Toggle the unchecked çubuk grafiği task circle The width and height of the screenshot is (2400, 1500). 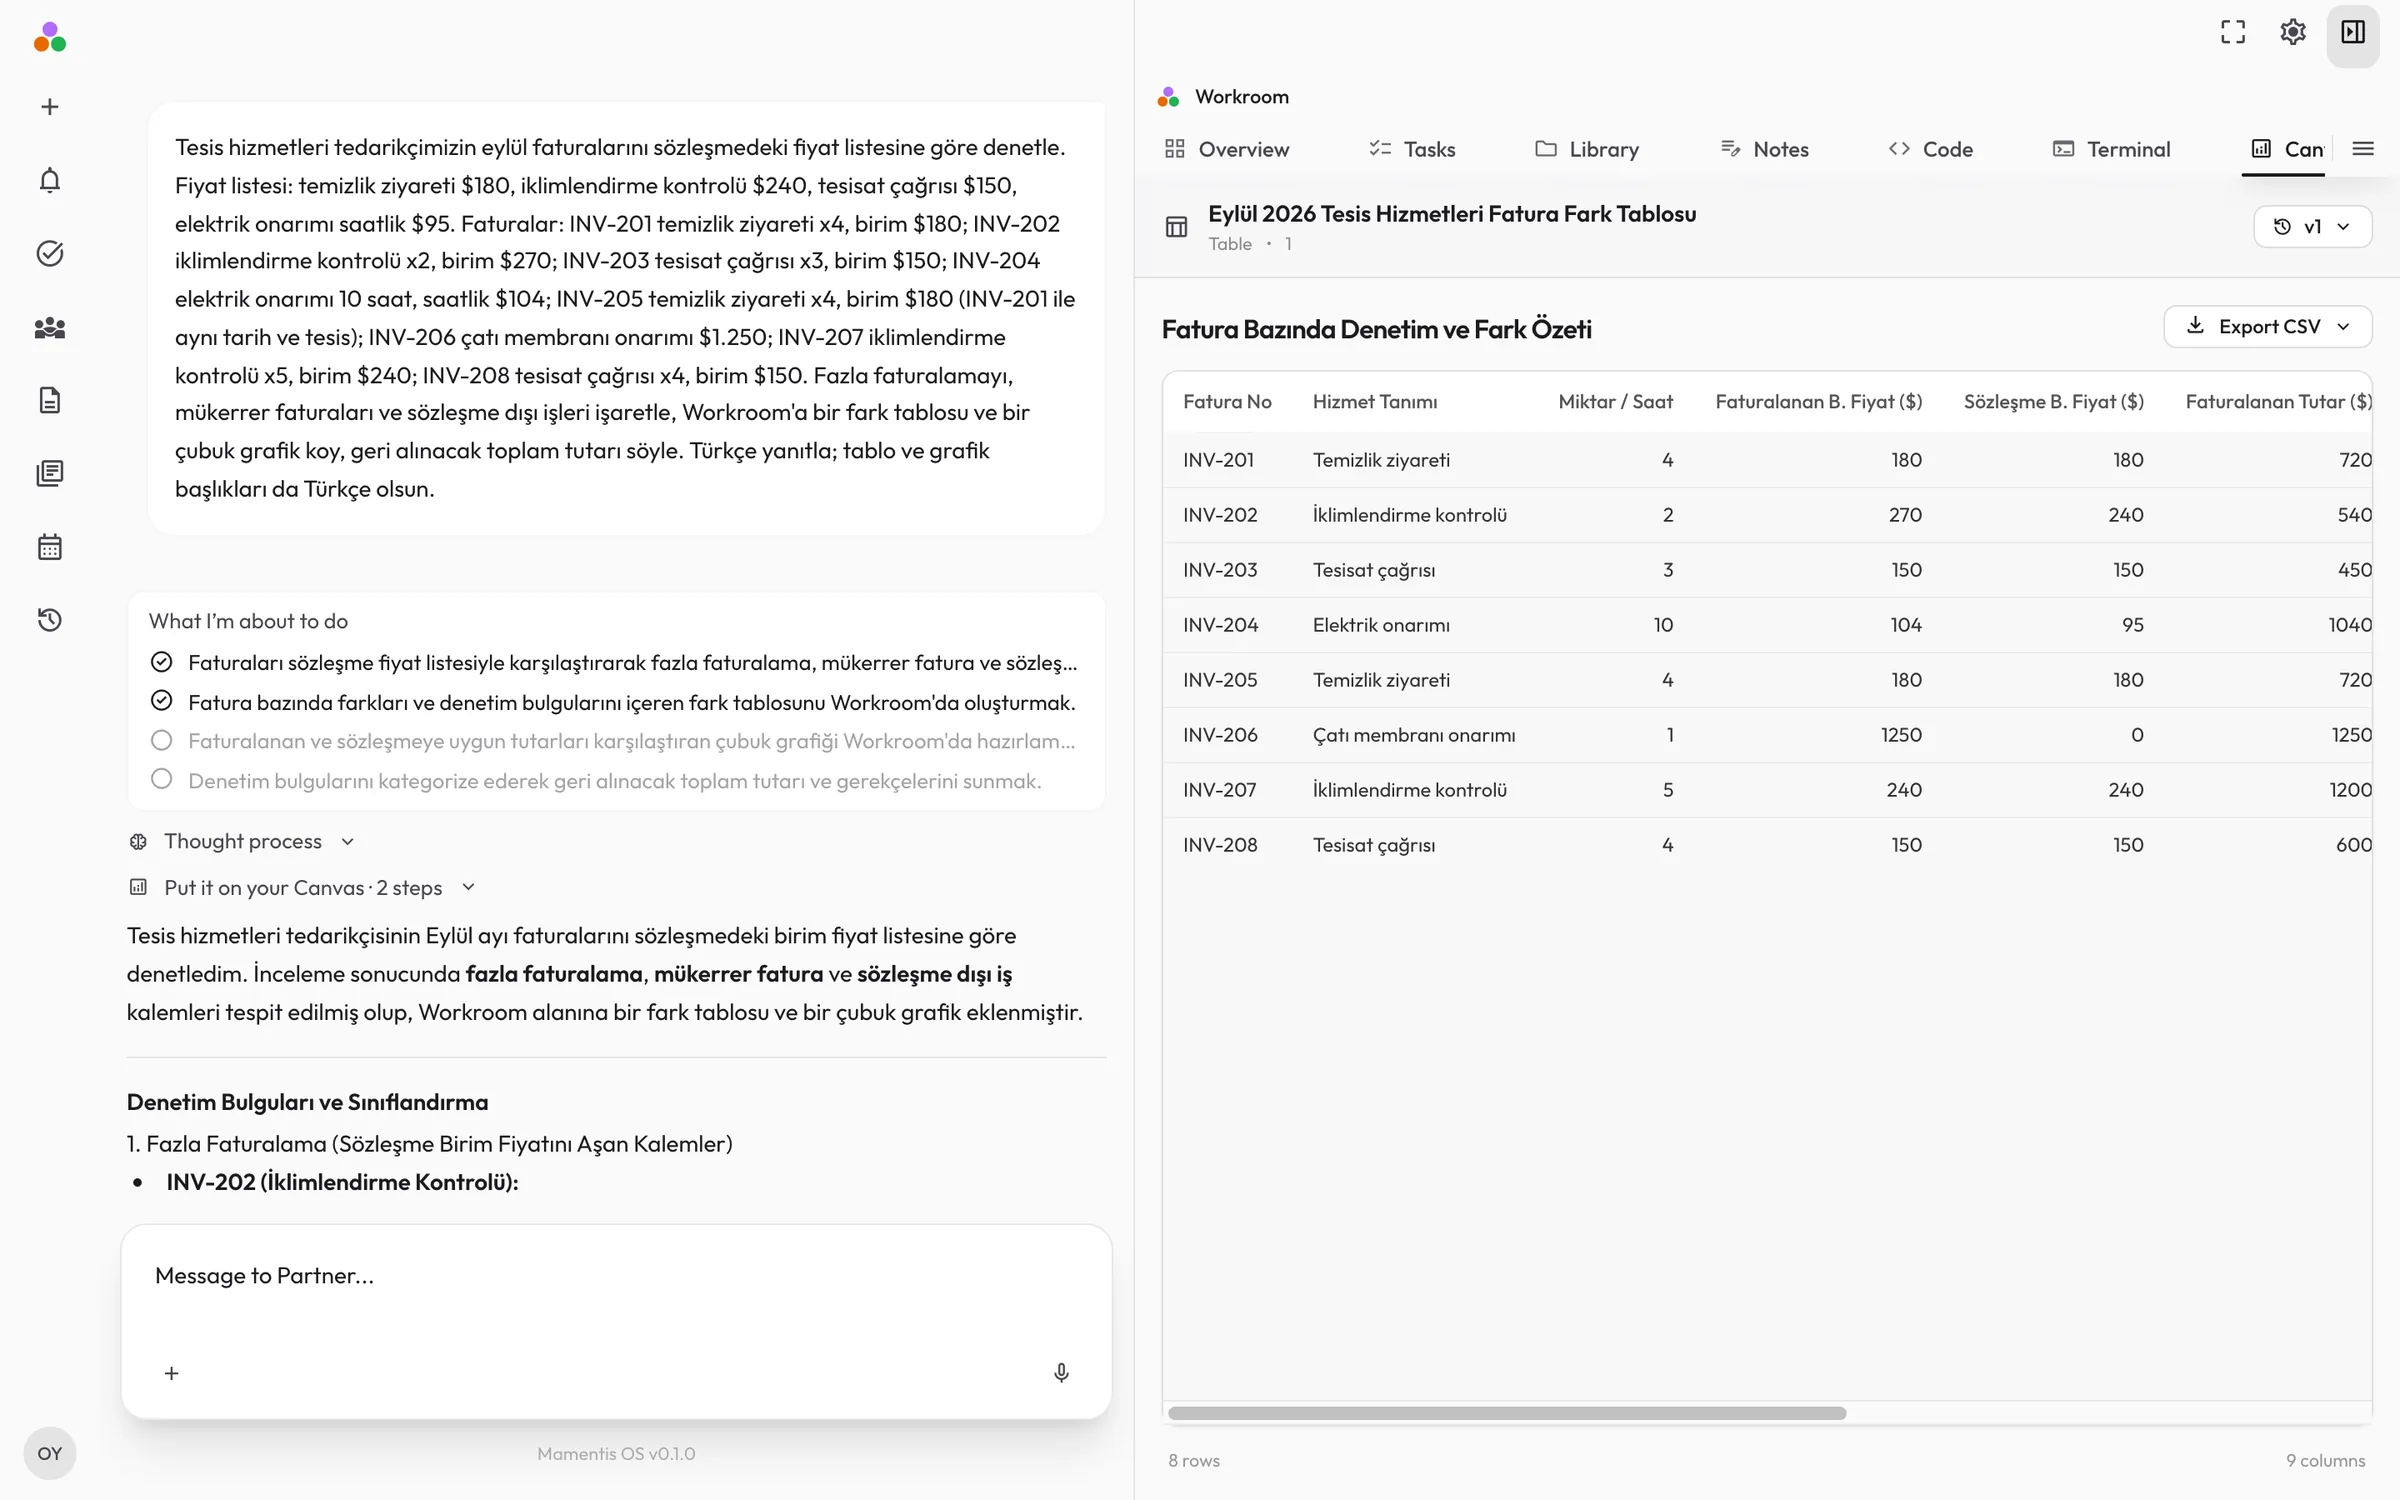(161, 741)
